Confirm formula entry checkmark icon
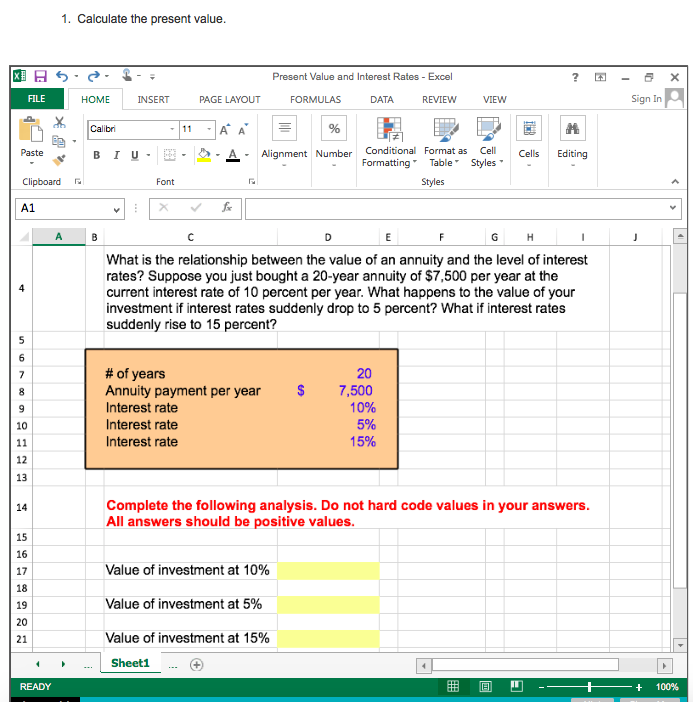This screenshot has width=693, height=702. [x=196, y=207]
